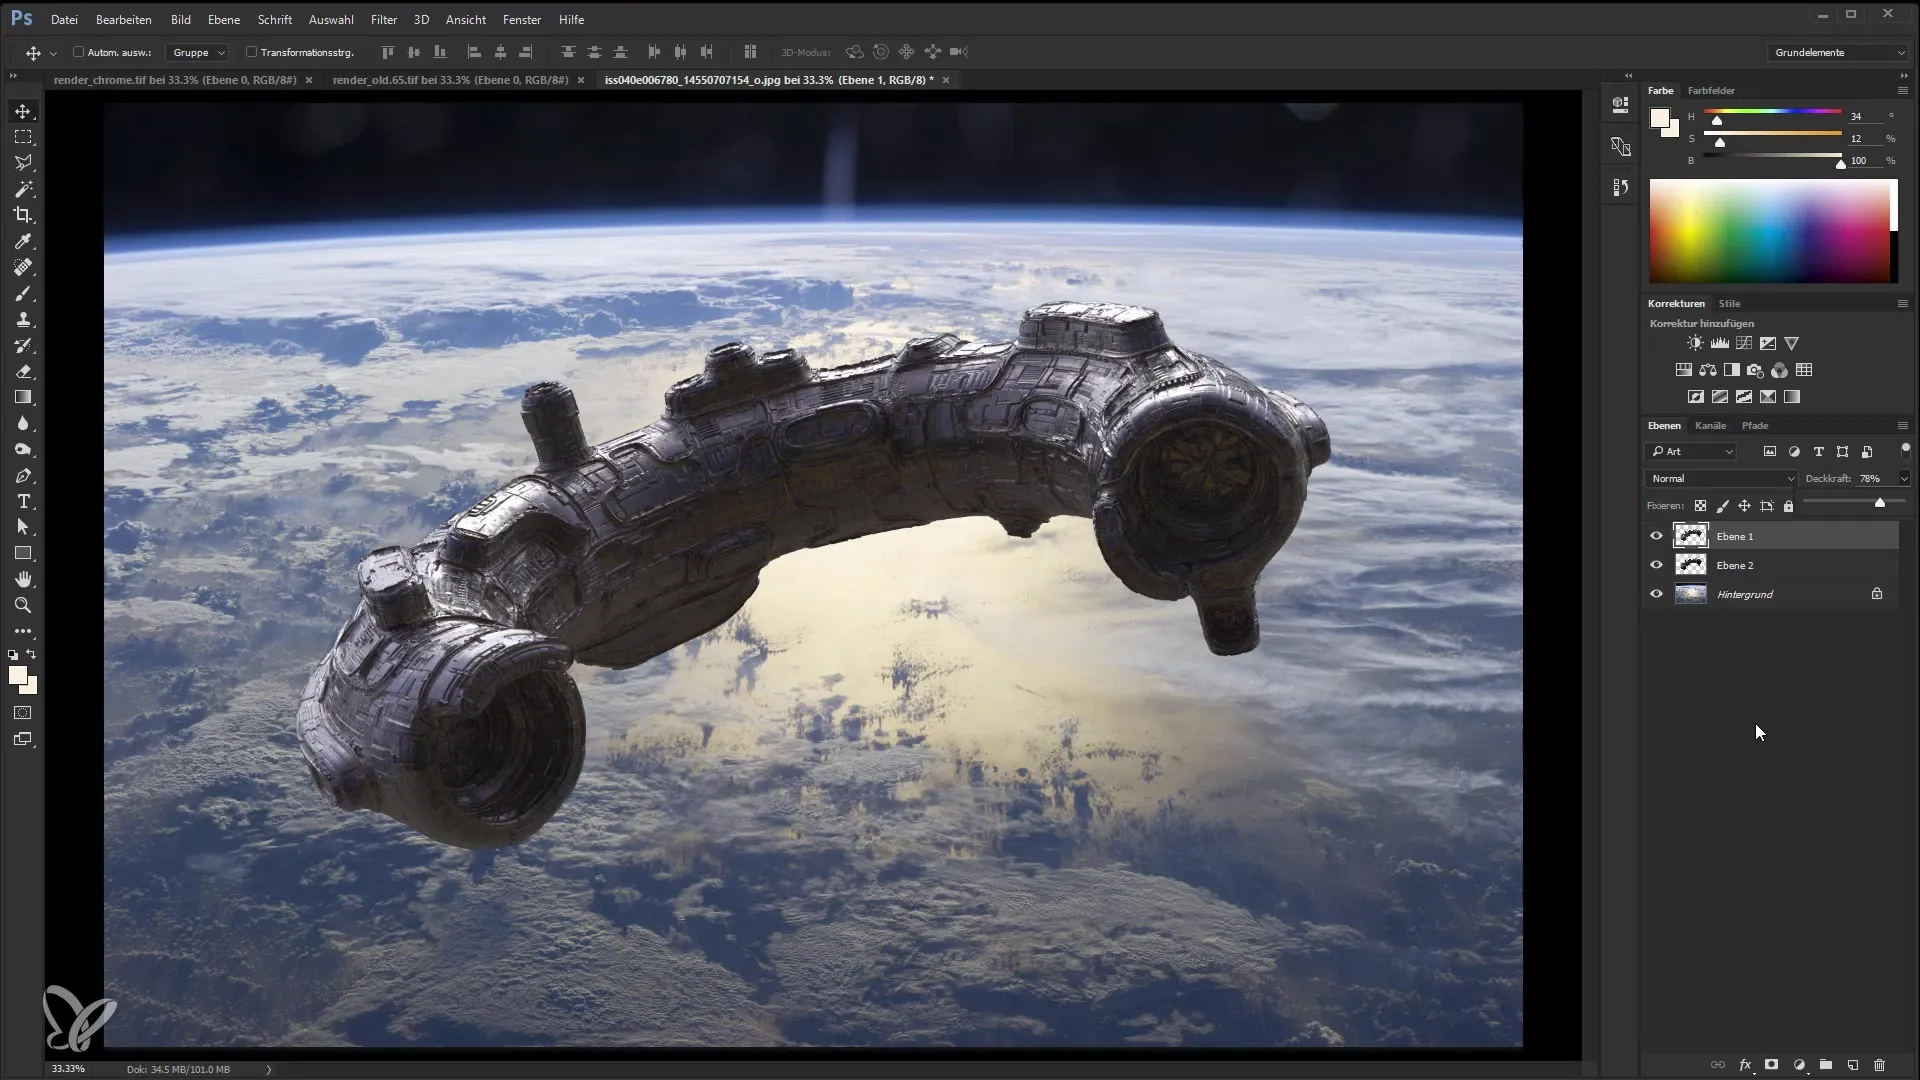Open the Deckkraft opacity dropdown arrow
Screen dimensions: 1920x1080
[x=1904, y=479]
